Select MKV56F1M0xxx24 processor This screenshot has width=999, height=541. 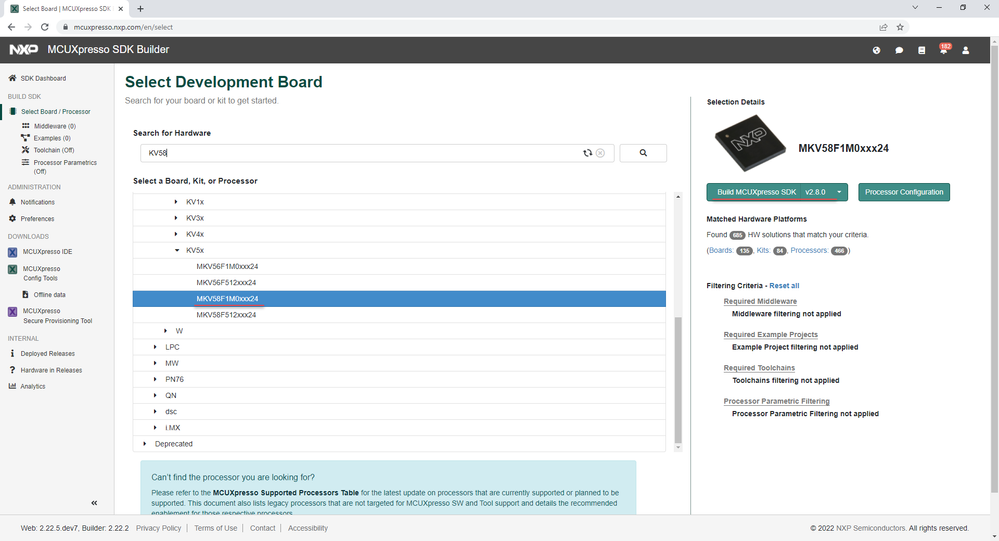click(227, 266)
